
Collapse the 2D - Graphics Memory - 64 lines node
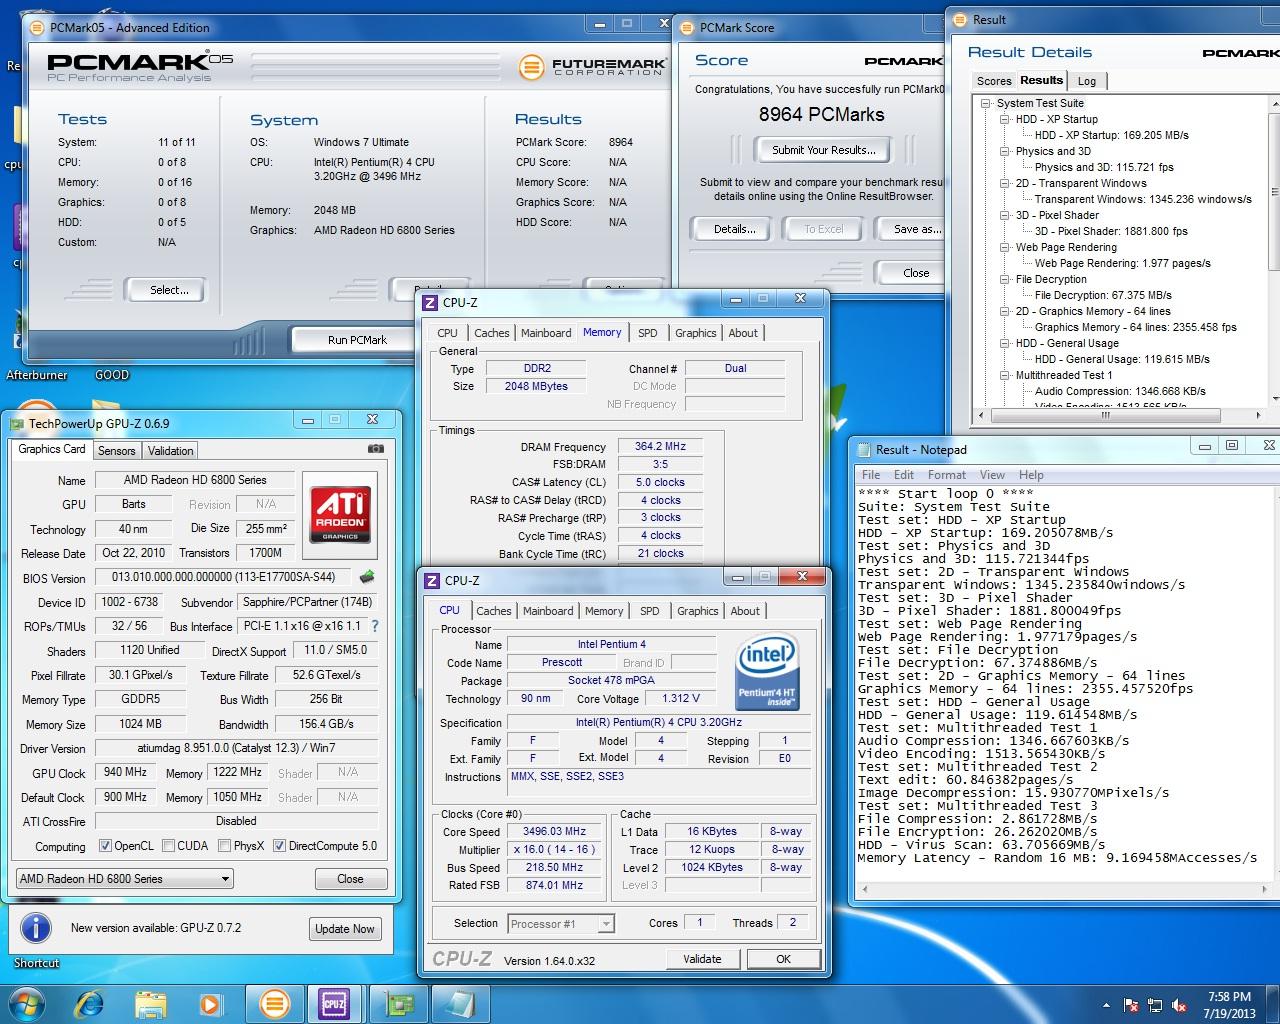(x=1005, y=311)
